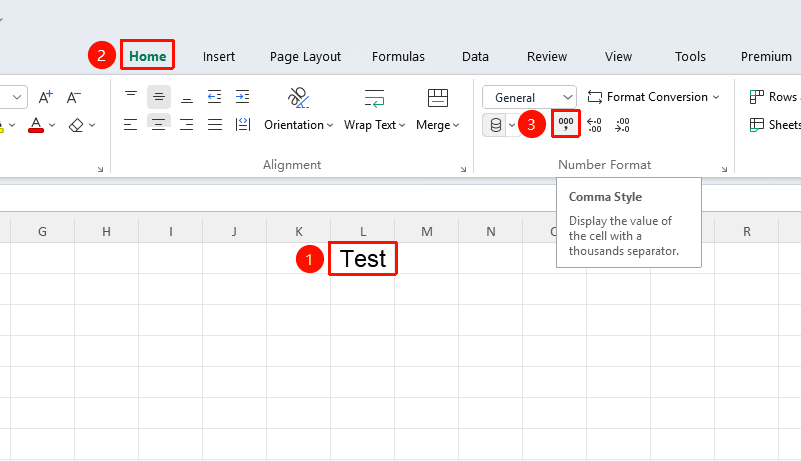The width and height of the screenshot is (801, 461).
Task: Open the Tools tab
Action: pyautogui.click(x=690, y=56)
